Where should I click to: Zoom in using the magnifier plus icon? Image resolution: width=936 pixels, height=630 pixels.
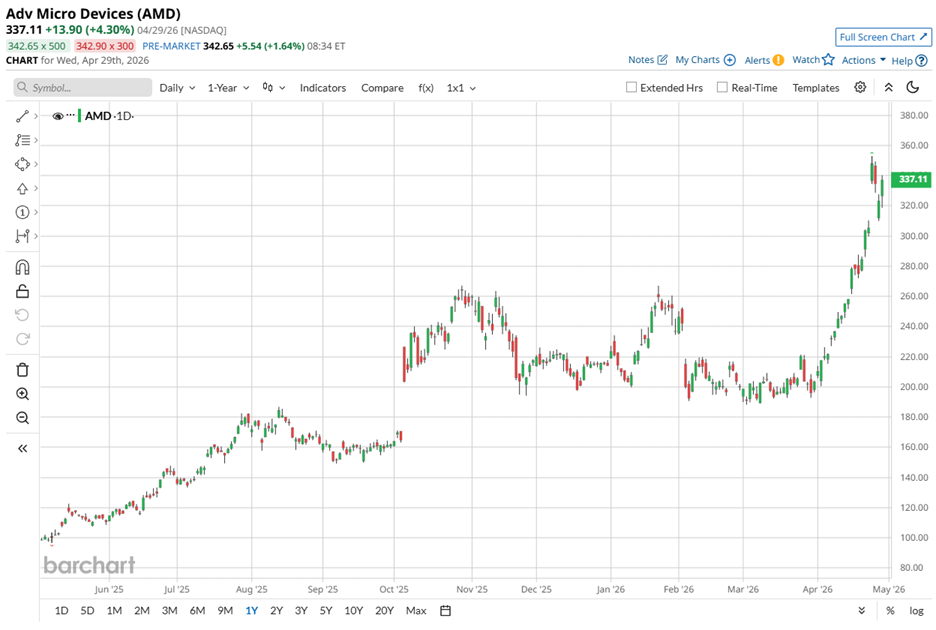(22, 394)
